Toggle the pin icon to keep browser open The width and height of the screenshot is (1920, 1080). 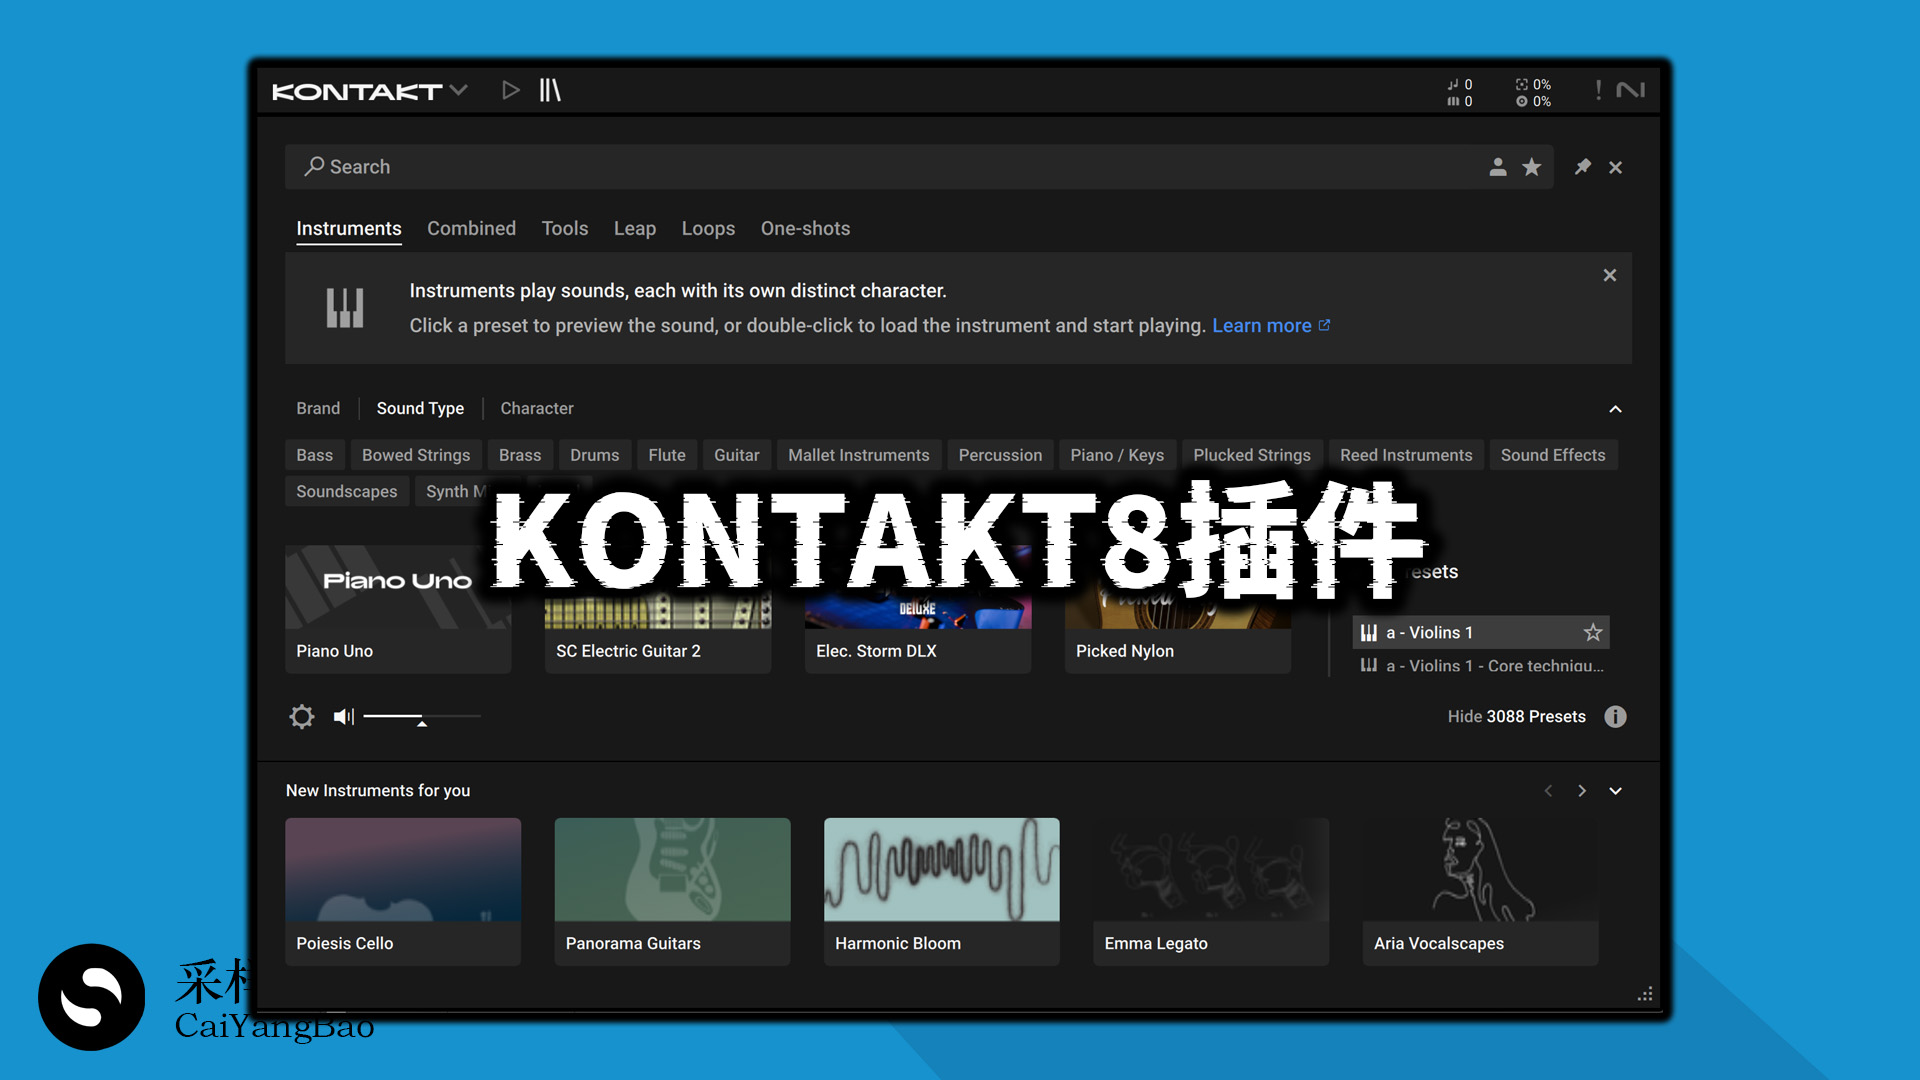coord(1583,167)
